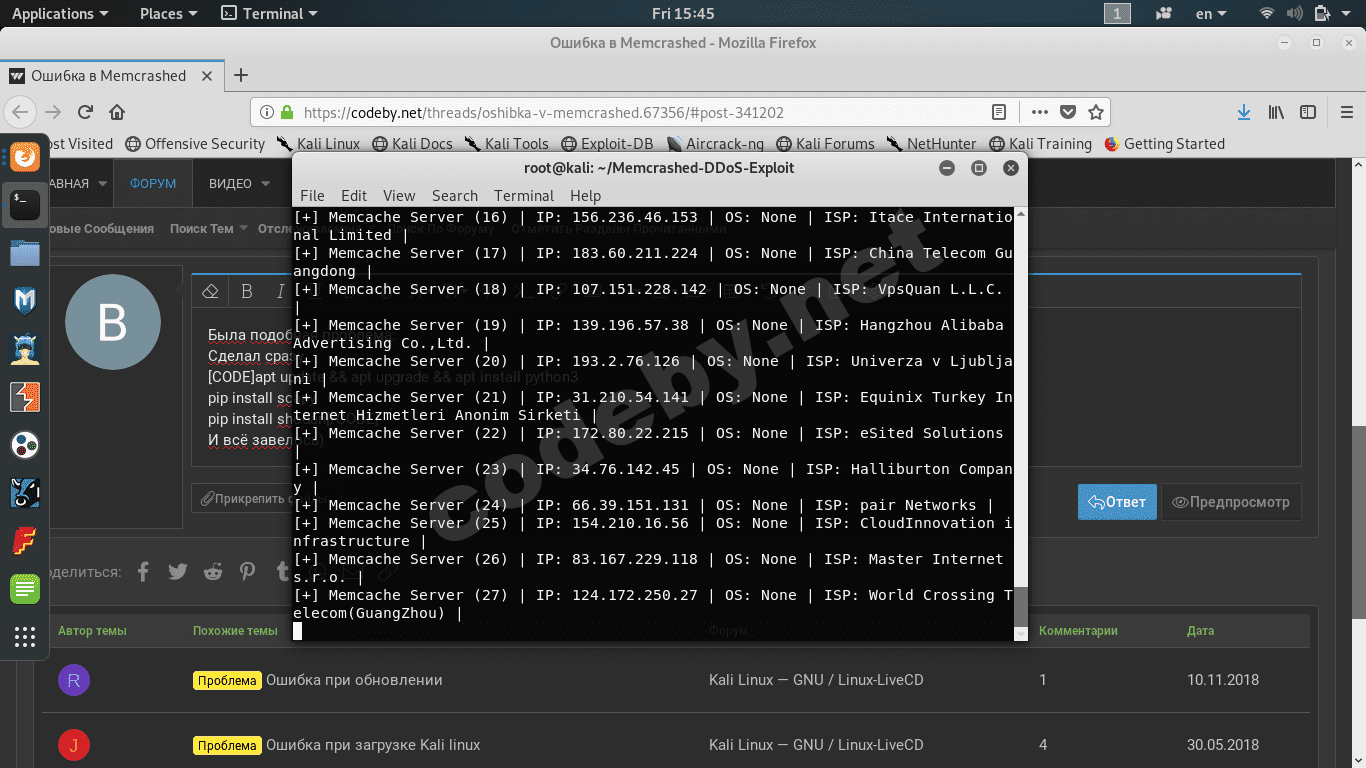This screenshot has height=768, width=1366.
Task: Click the blue Ответ button
Action: point(1117,502)
